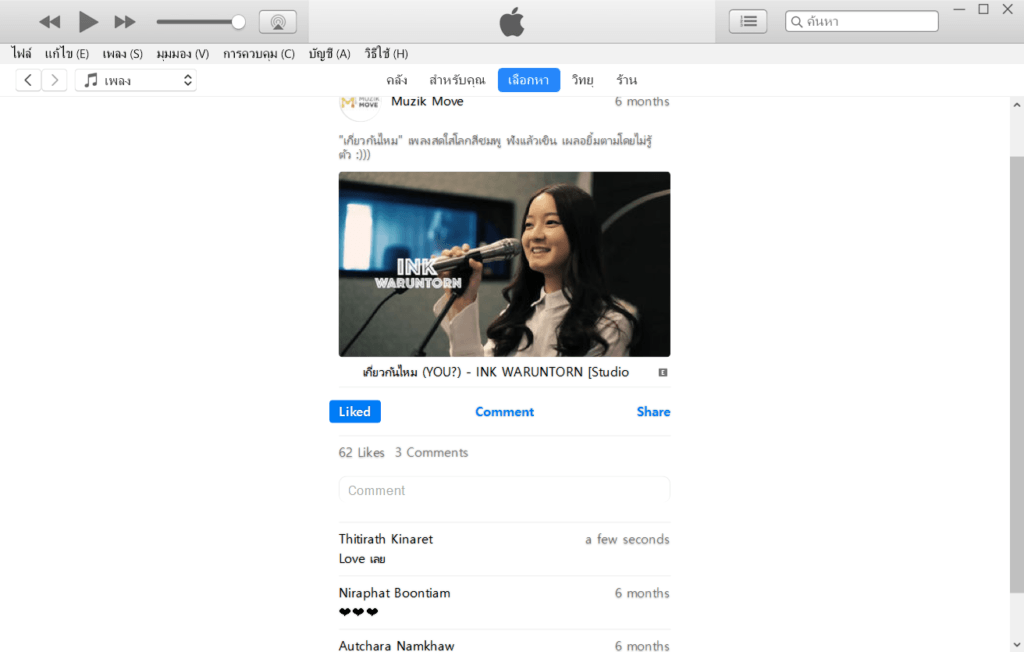Click the music note icon in media selector

[x=89, y=80]
